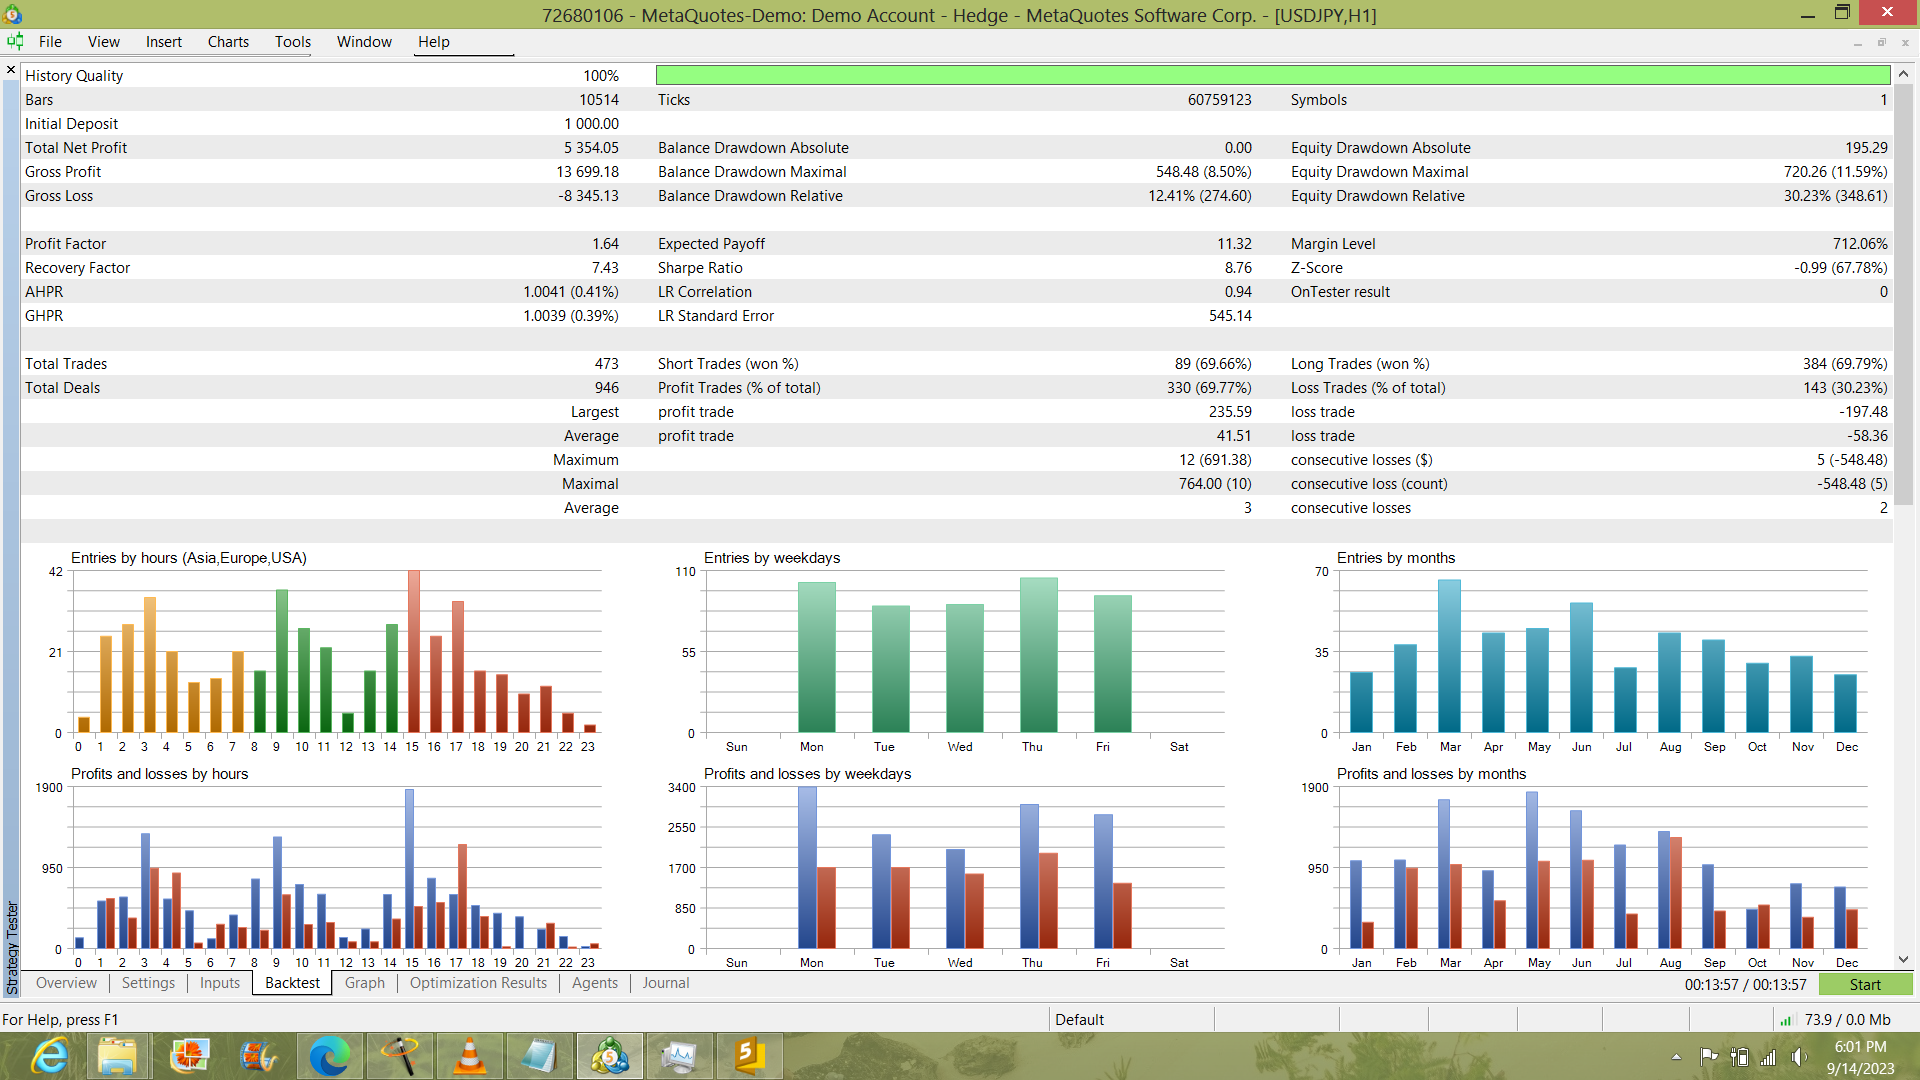Open the Charts menu
The image size is (1920, 1080).
pyautogui.click(x=228, y=41)
